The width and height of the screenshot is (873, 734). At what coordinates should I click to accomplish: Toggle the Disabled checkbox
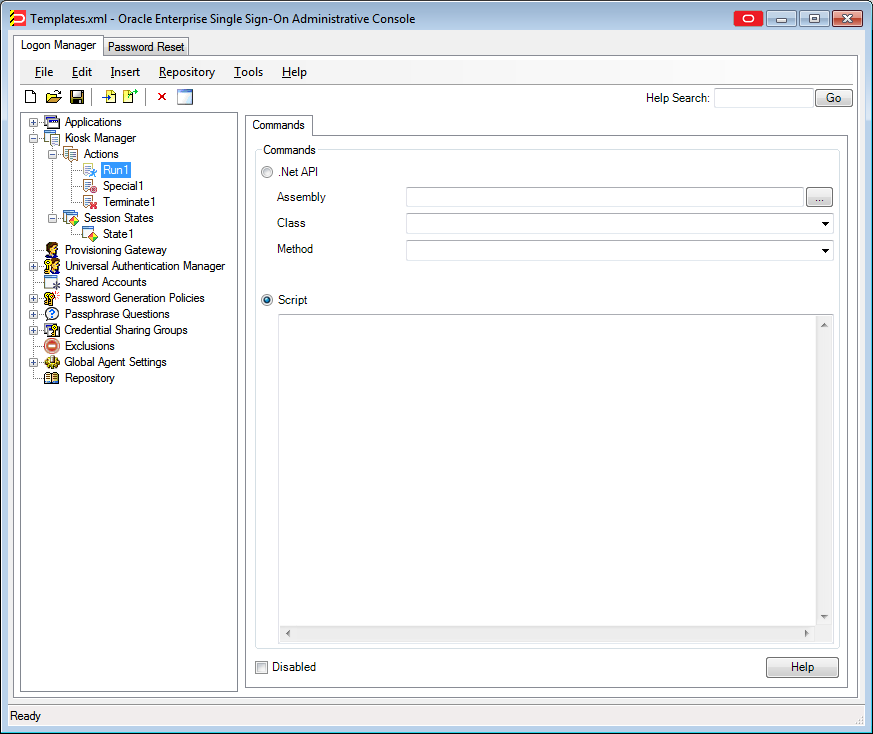[261, 667]
